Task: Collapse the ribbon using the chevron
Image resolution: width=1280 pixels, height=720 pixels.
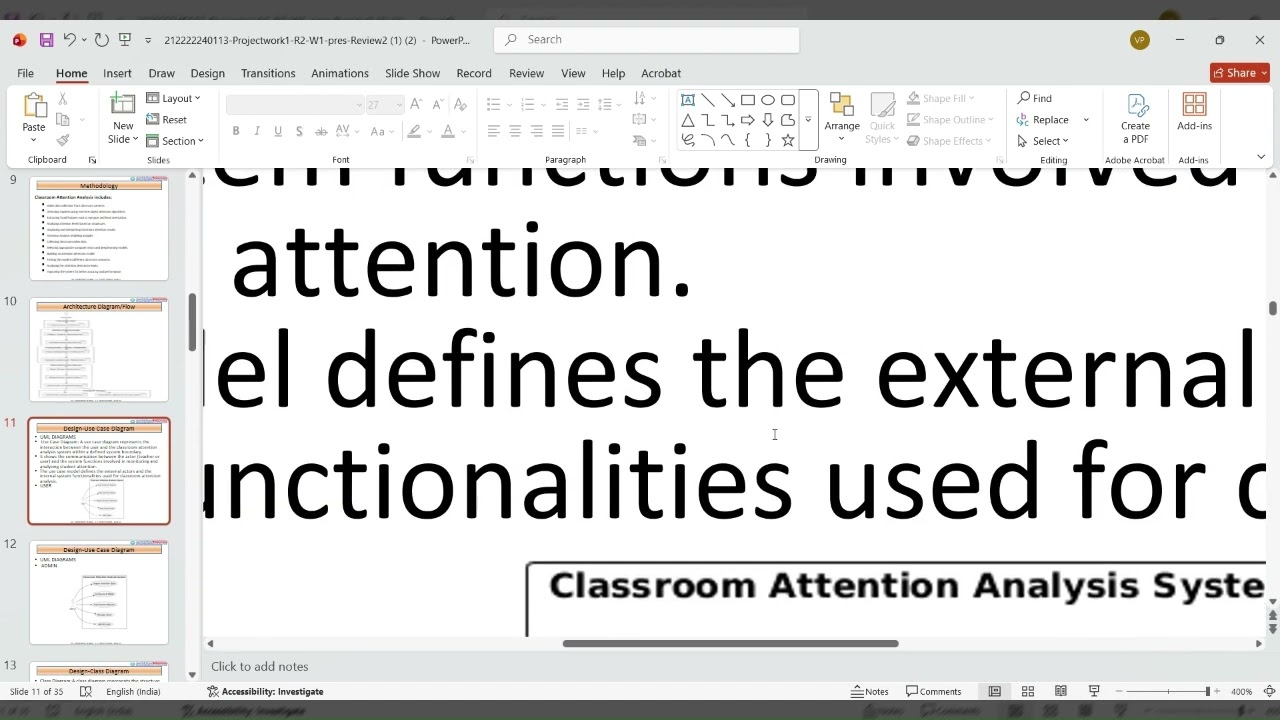Action: pos(1260,157)
